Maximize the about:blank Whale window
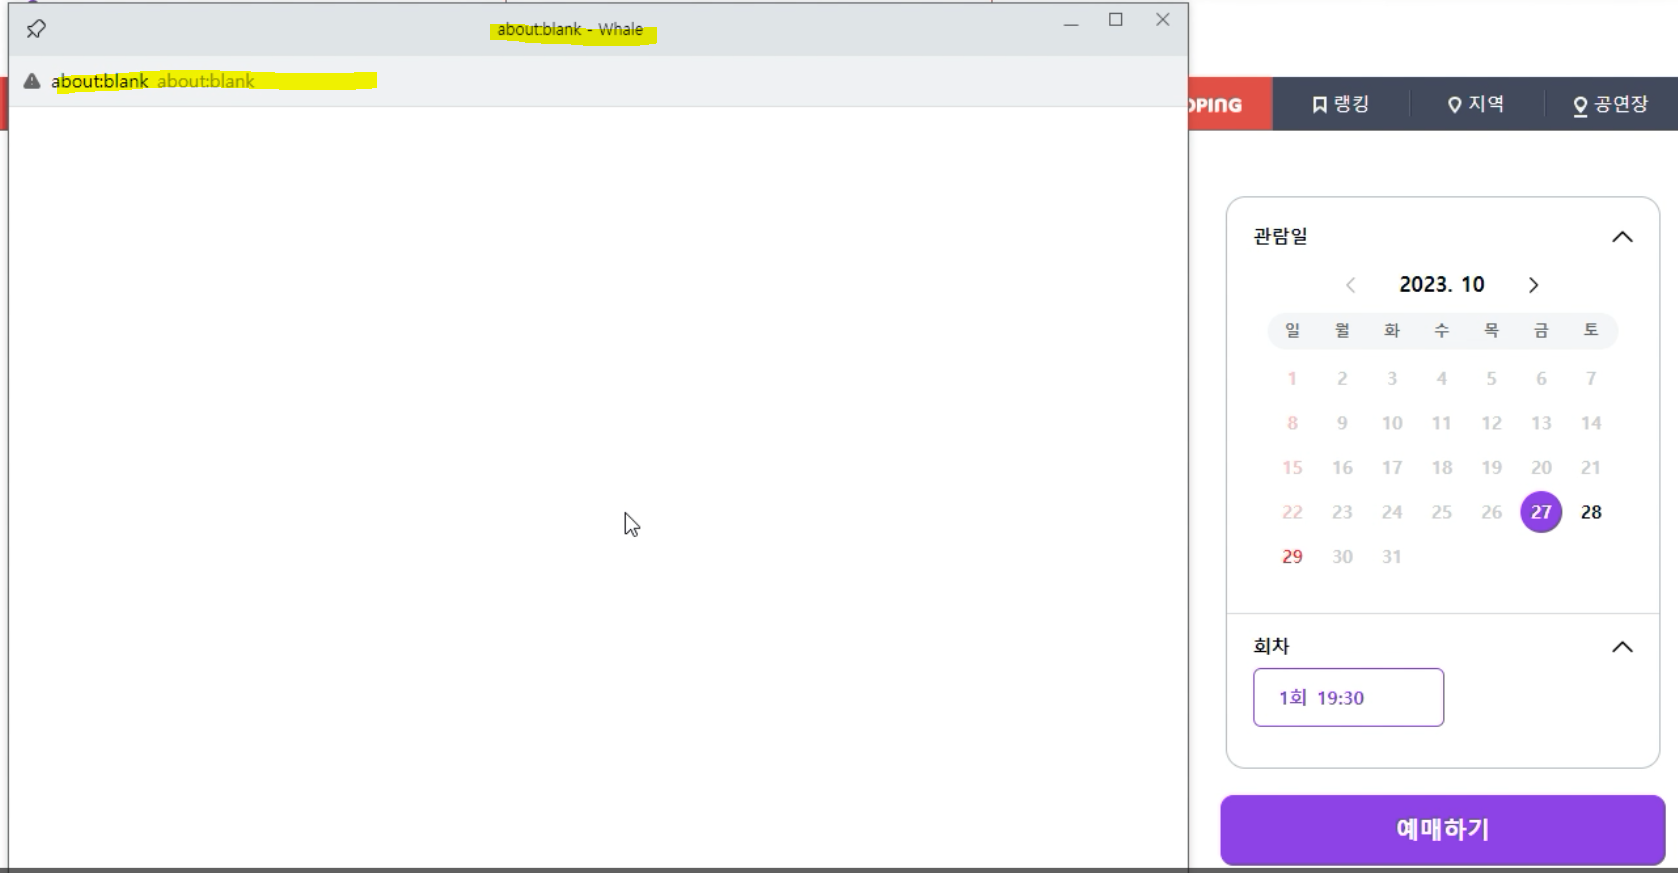Screen dimensions: 1678x873 1116,20
